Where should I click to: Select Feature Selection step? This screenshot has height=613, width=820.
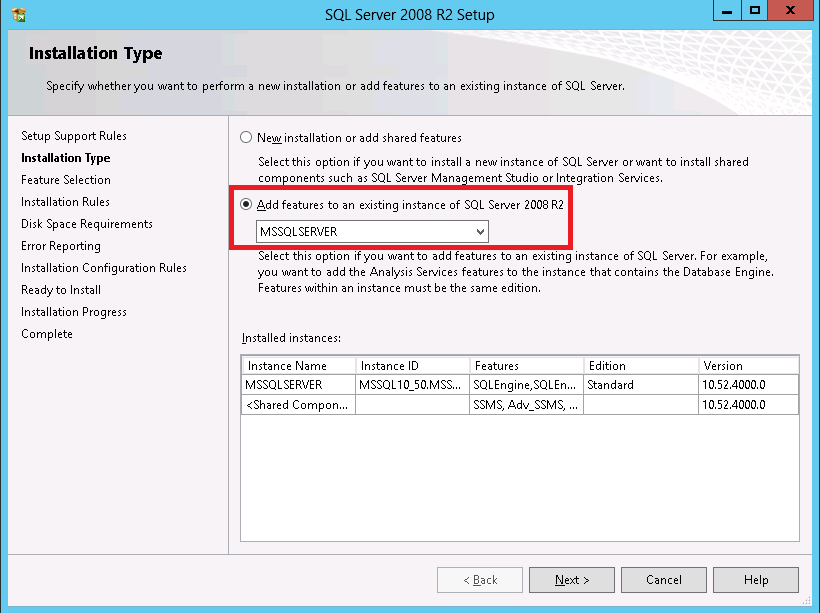pos(65,180)
